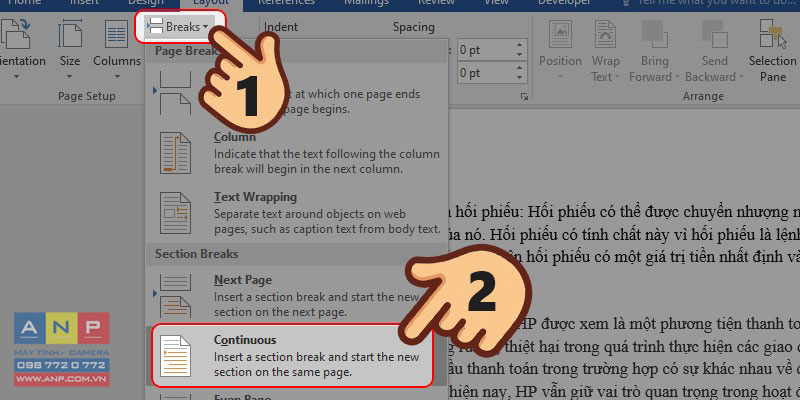Click the lower 0 pt spacing field
This screenshot has width=800, height=400.
(x=483, y=73)
